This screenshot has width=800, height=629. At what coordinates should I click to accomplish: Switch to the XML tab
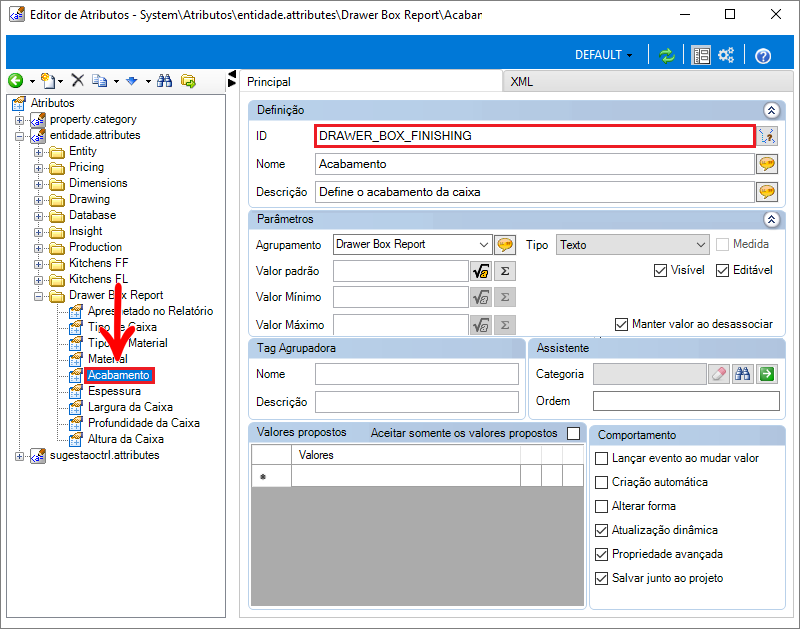pyautogui.click(x=521, y=82)
